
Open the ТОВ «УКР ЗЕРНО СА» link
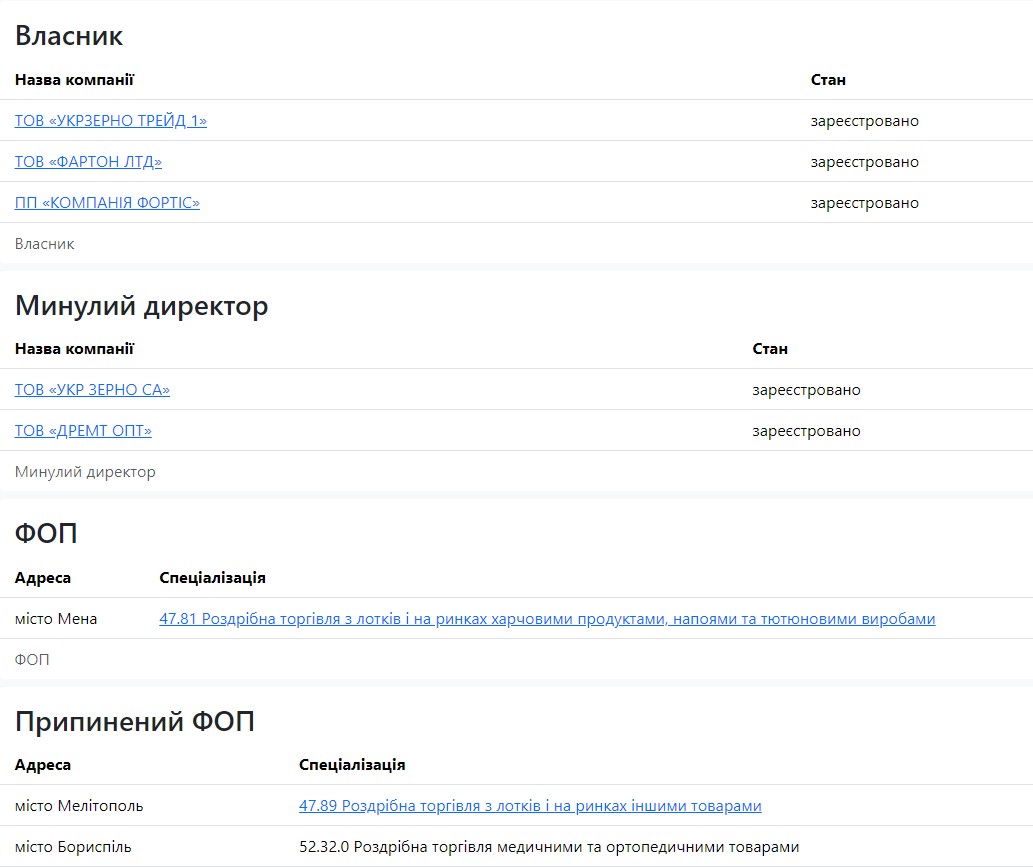(92, 390)
